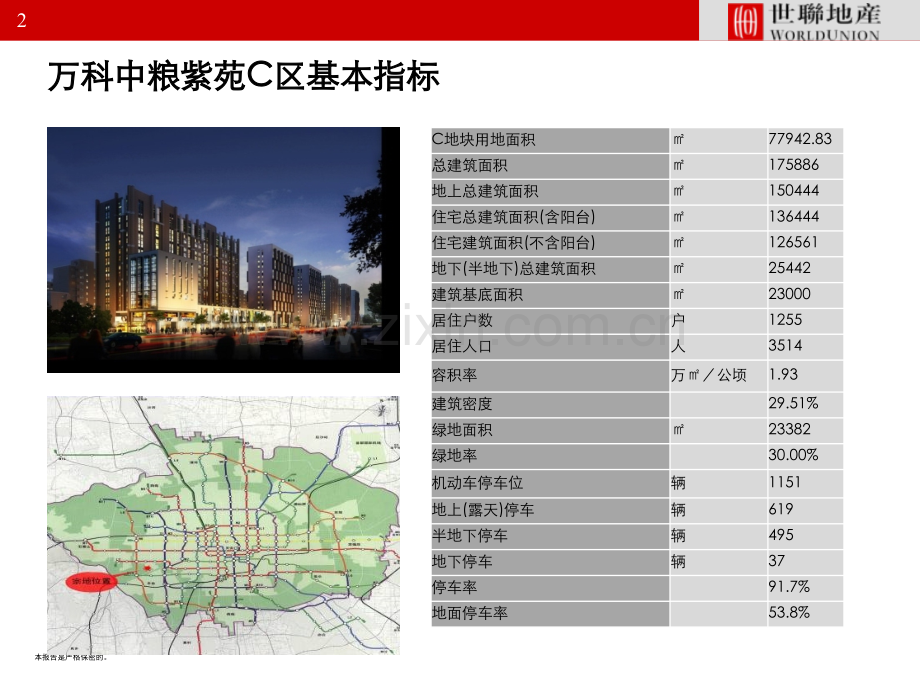The height and width of the screenshot is (690, 920).
Task: Select the cell 居住人口
Action: coord(550,346)
